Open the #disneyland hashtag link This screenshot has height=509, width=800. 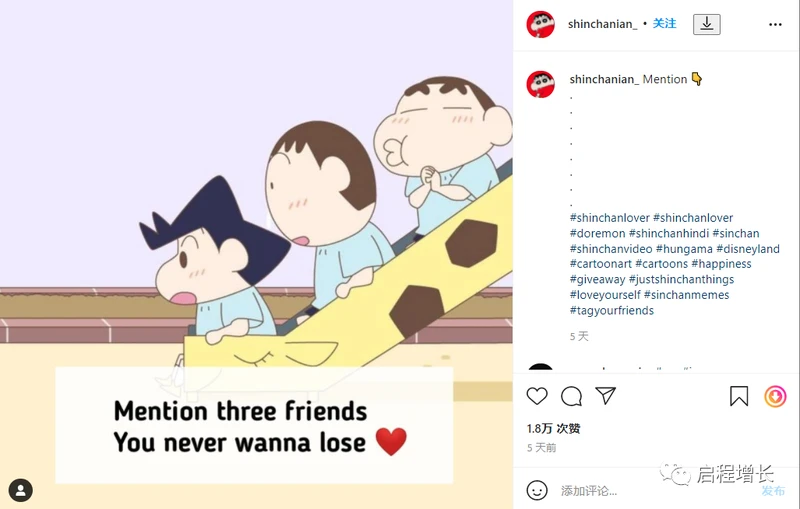[x=748, y=249]
